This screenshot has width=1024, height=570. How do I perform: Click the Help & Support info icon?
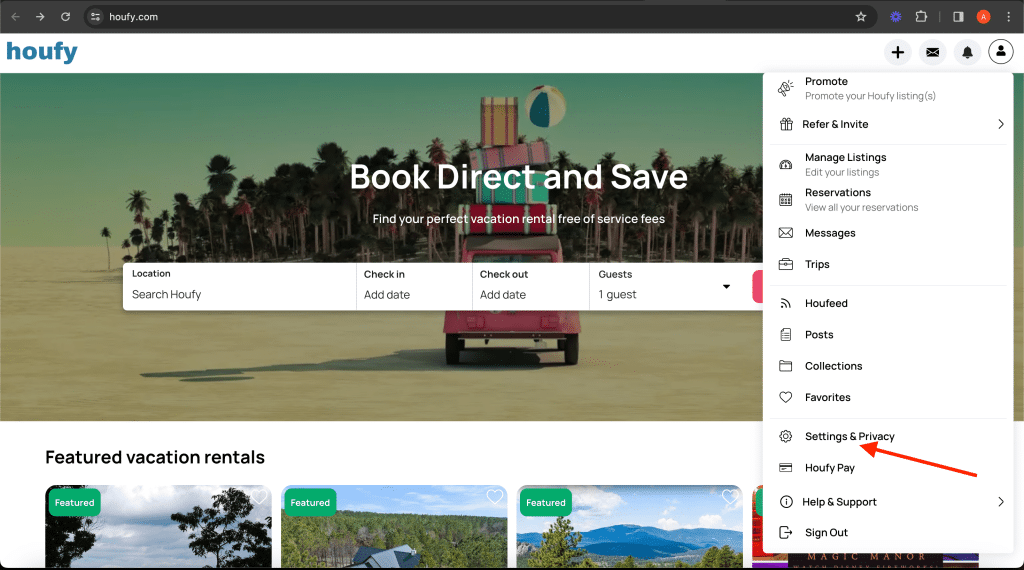[786, 501]
